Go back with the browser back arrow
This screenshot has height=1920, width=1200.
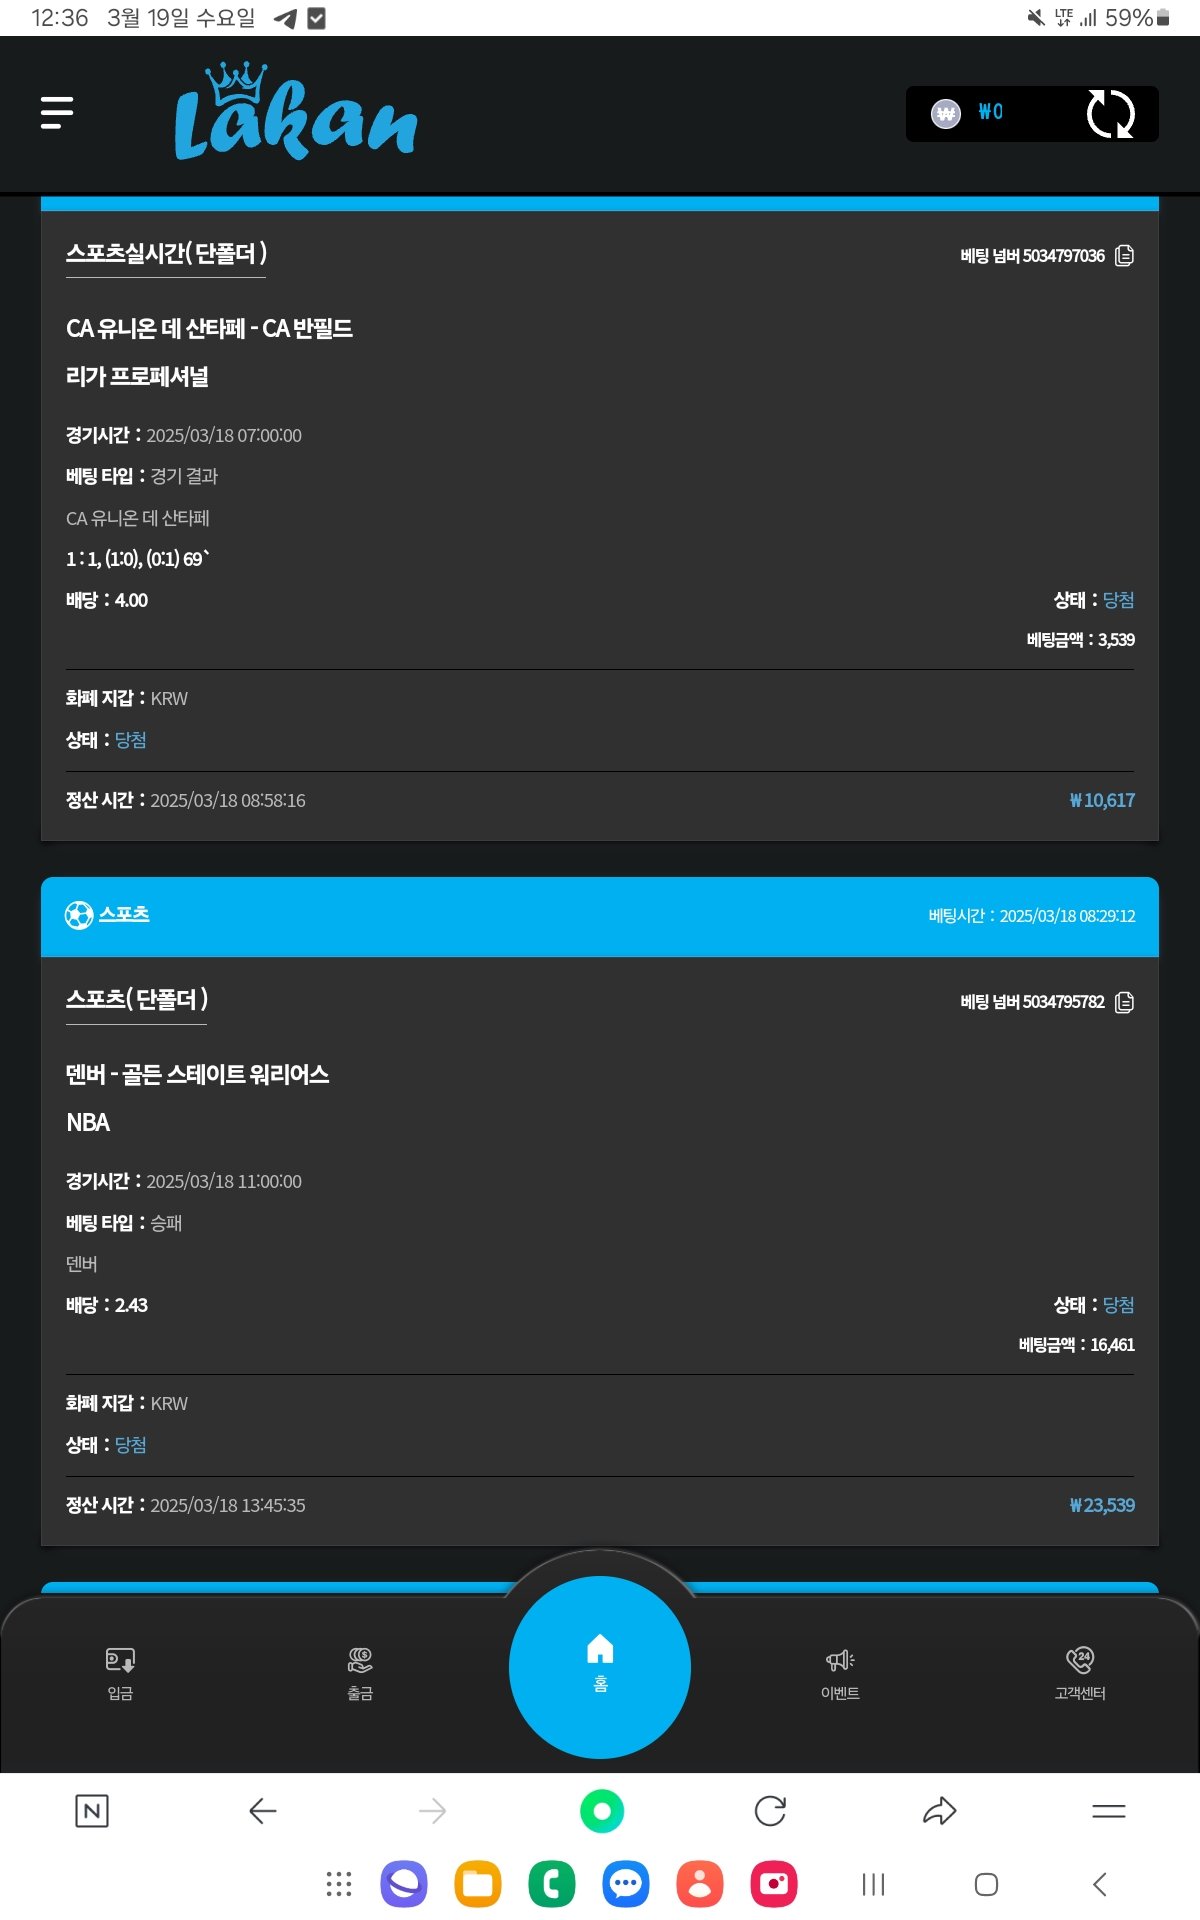(x=262, y=1811)
